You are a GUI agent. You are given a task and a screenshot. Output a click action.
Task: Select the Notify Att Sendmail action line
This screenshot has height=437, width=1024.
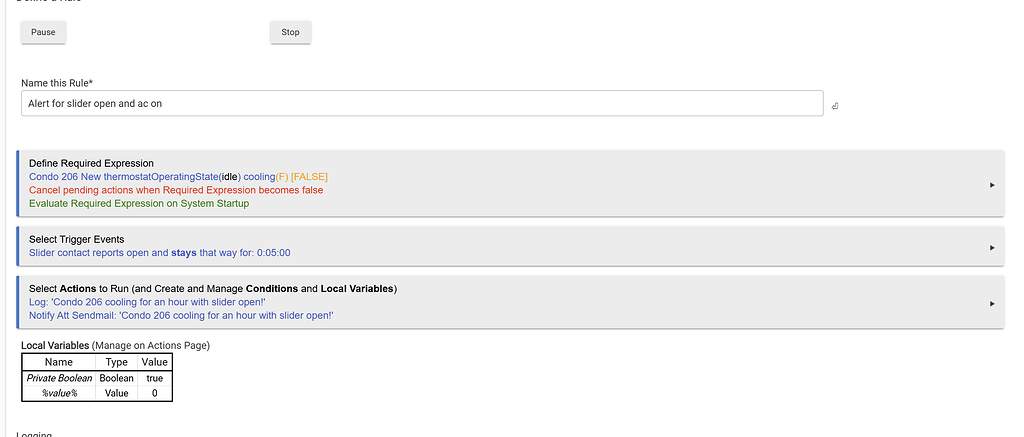pos(181,315)
